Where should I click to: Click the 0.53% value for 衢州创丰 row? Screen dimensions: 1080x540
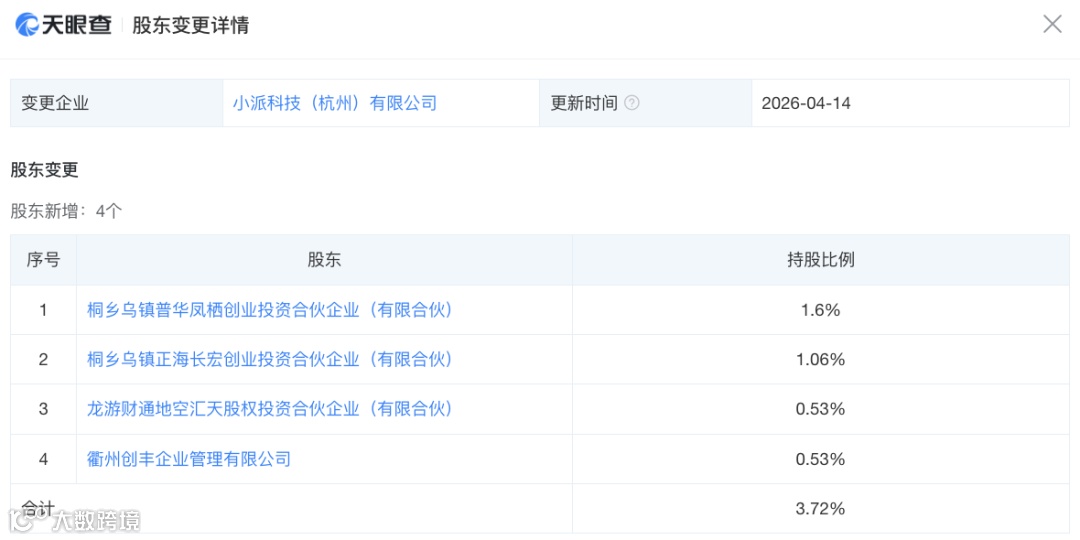point(820,459)
